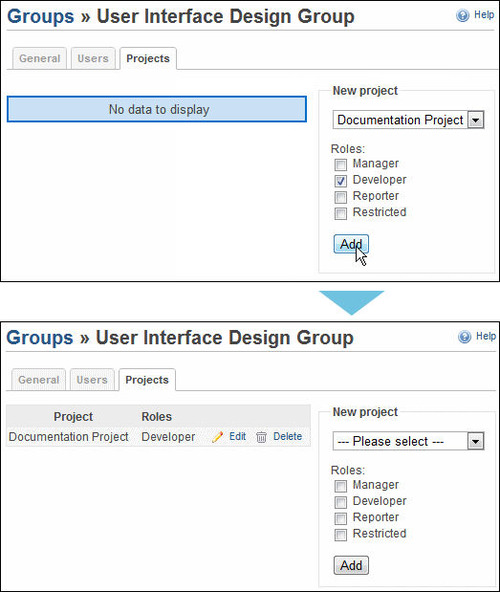Screen dimensions: 500x592
Task: Enable the Restricted role in bottom panel
Action: click(x=340, y=535)
